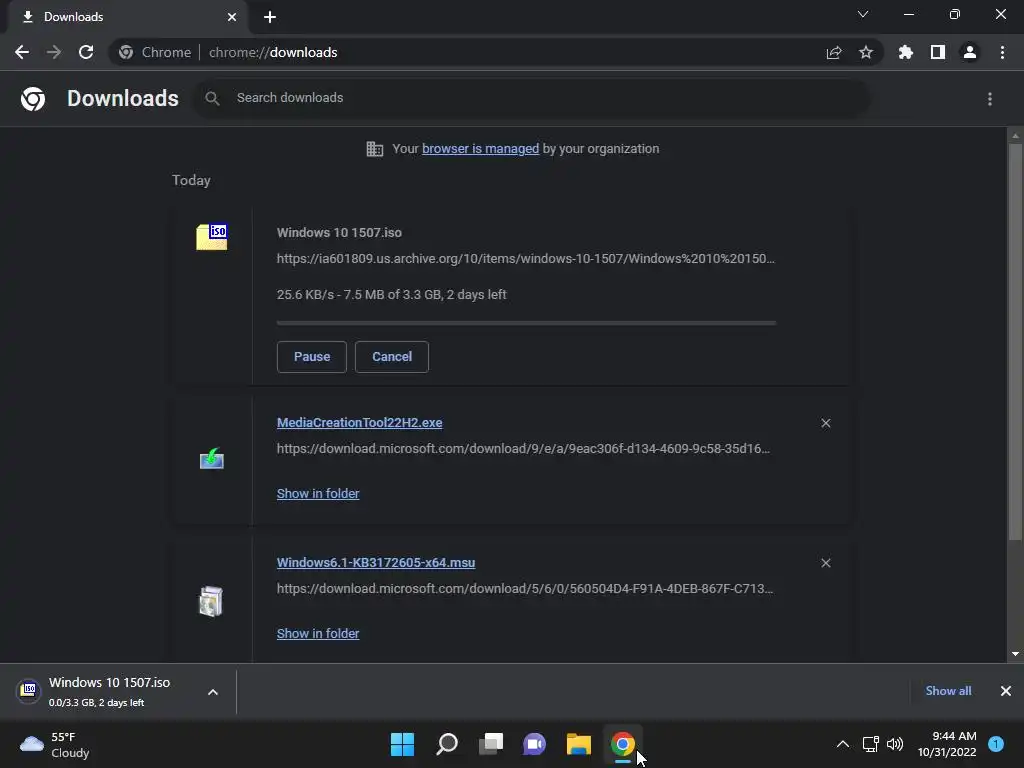The image size is (1024, 768).
Task: Open Task View on the taskbar
Action: pyautogui.click(x=491, y=744)
